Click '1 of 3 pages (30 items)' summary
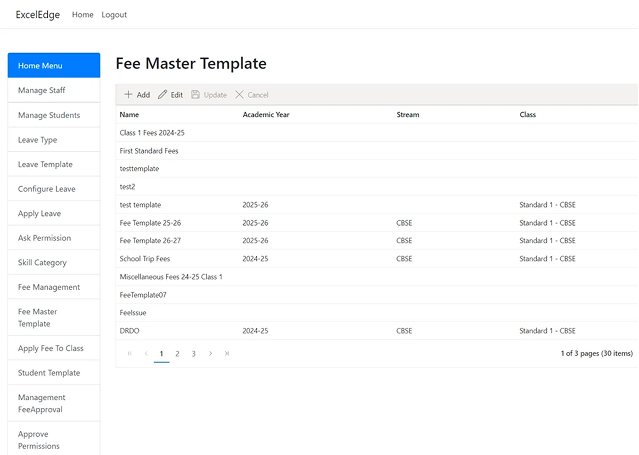The image size is (639, 455). tap(597, 353)
